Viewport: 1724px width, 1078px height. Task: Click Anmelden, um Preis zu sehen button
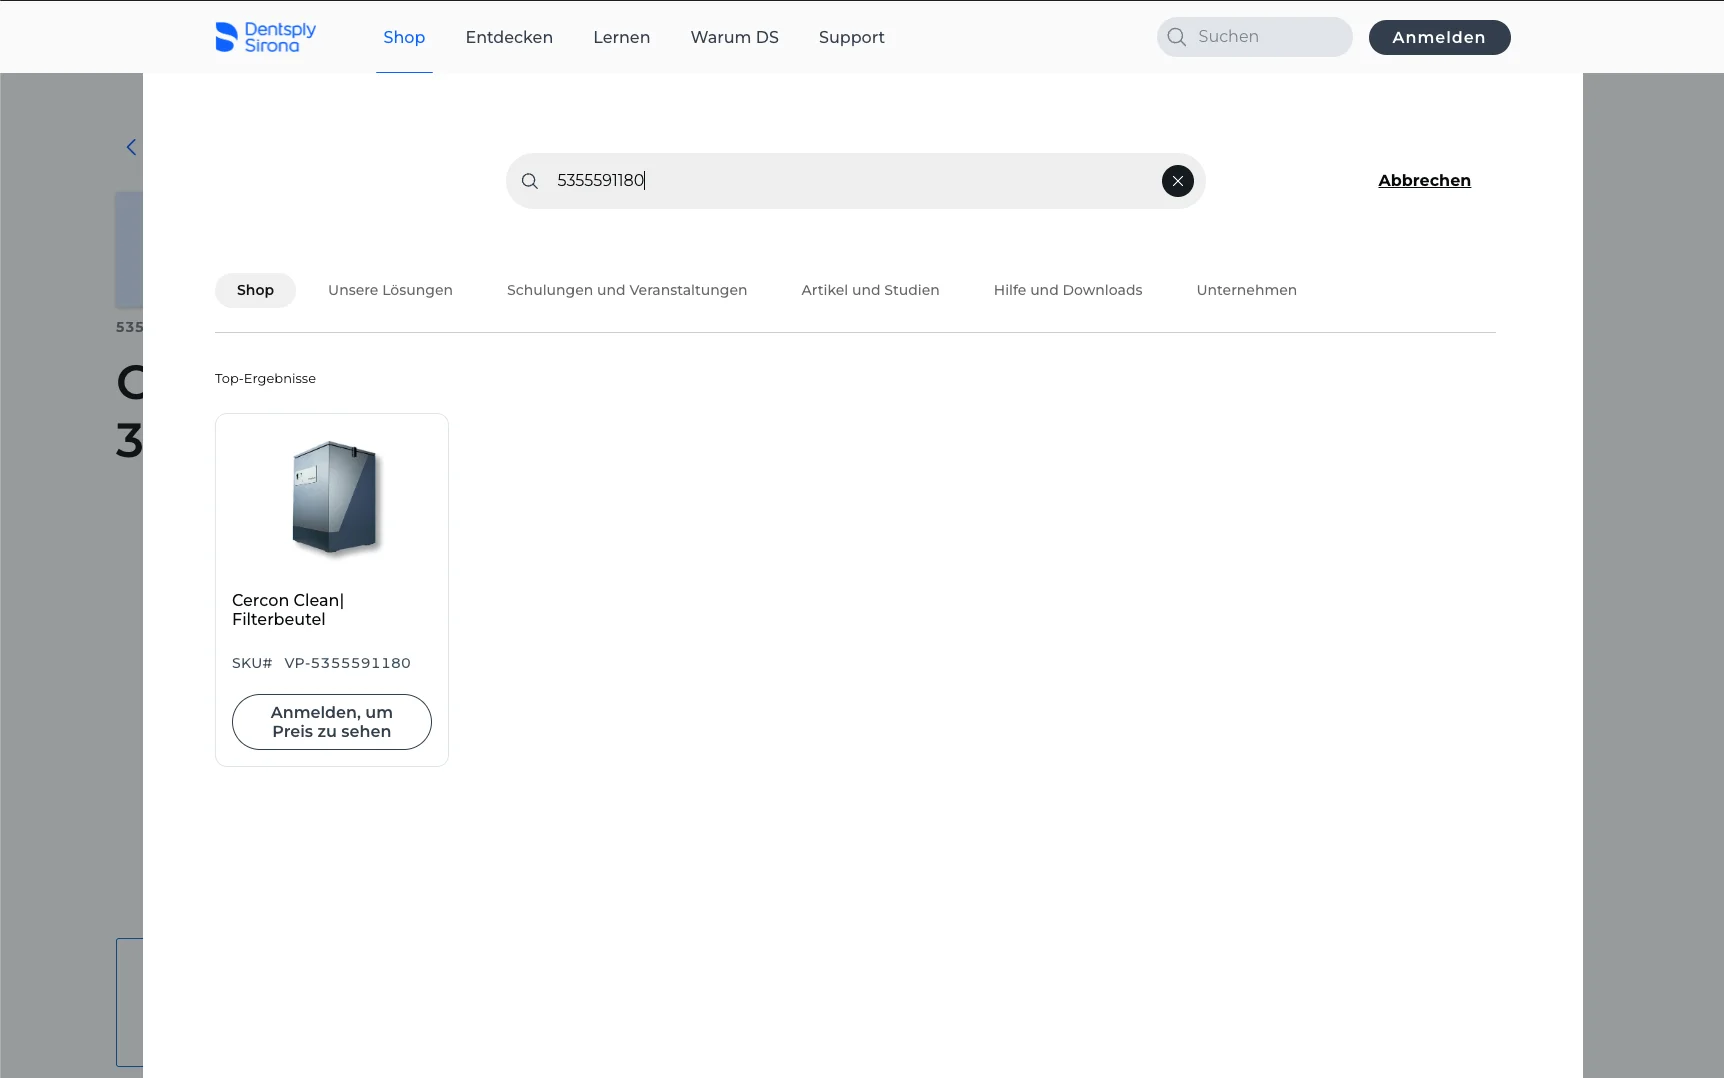(332, 722)
